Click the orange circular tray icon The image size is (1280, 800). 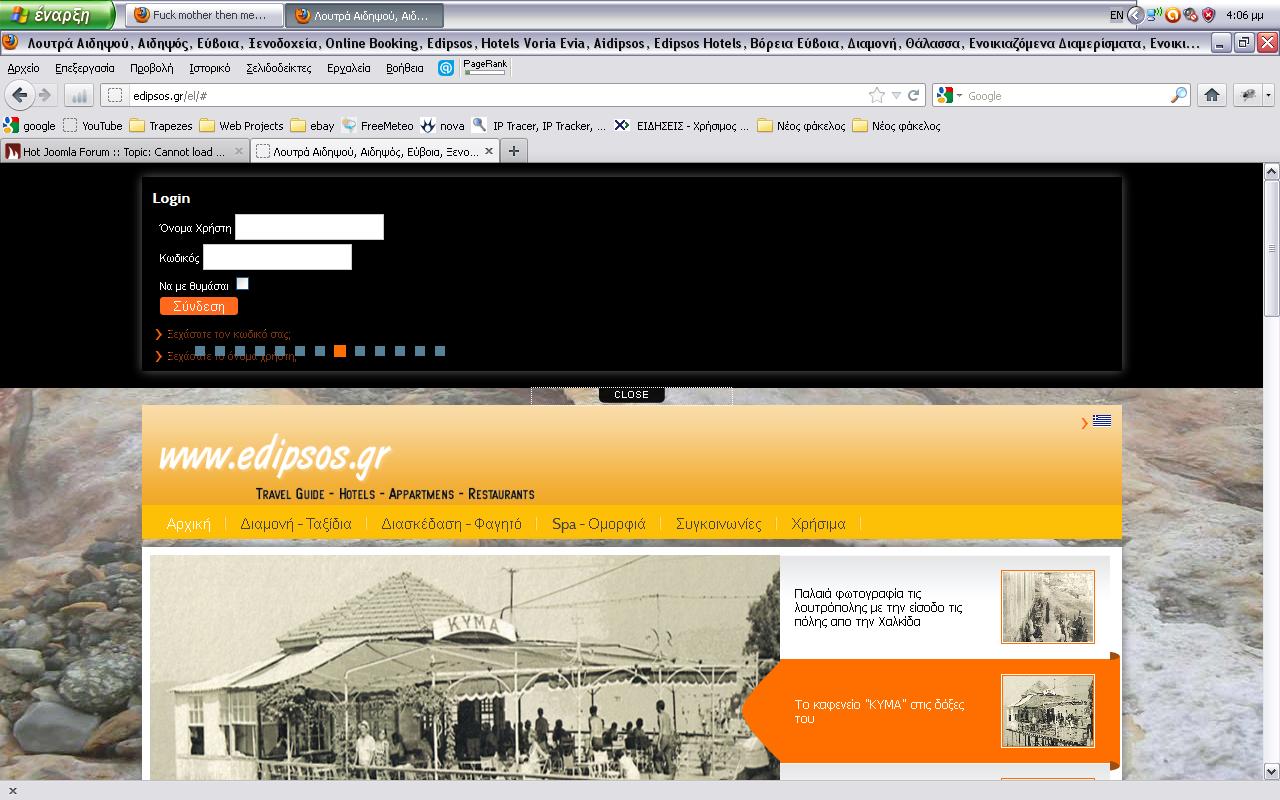[1173, 14]
